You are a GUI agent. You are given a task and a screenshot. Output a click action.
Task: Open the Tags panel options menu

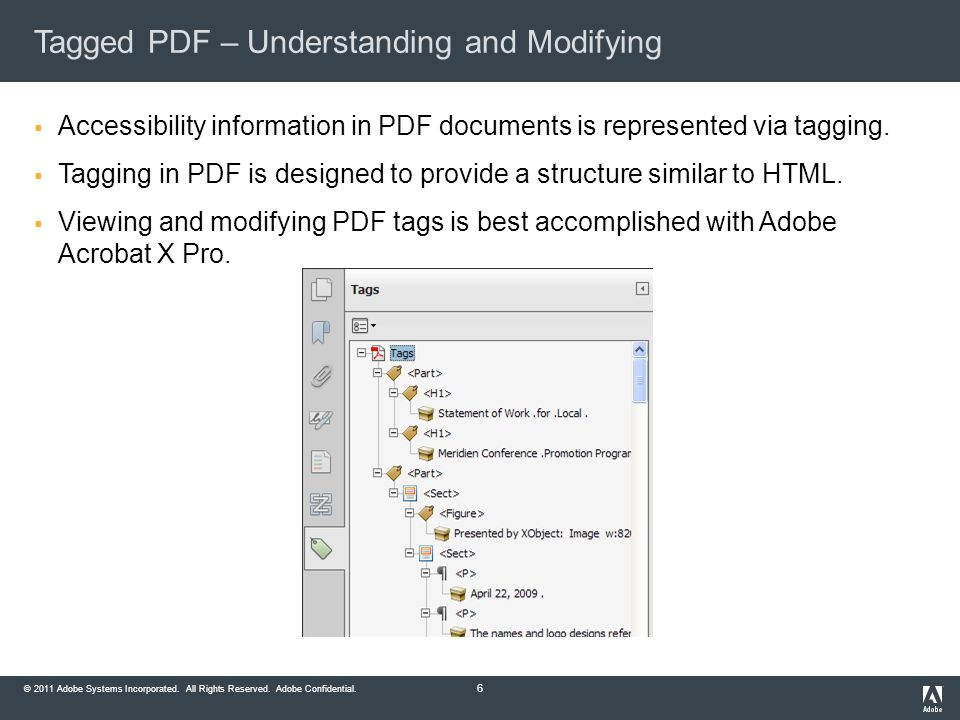(364, 326)
